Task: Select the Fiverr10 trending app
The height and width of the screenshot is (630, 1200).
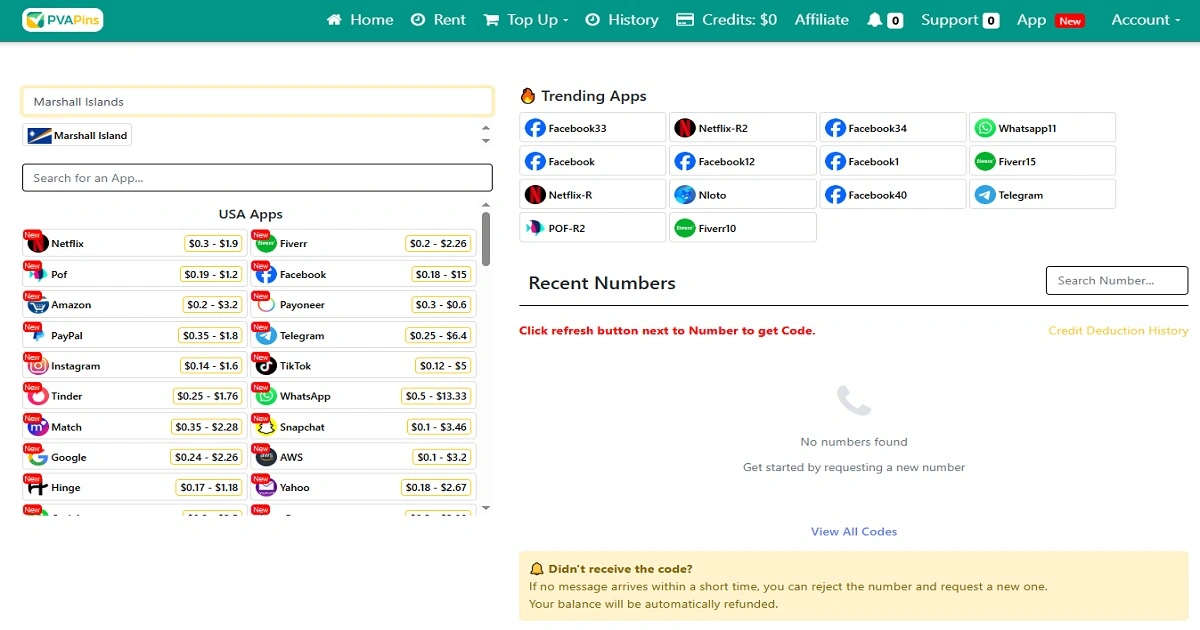Action: pos(743,228)
